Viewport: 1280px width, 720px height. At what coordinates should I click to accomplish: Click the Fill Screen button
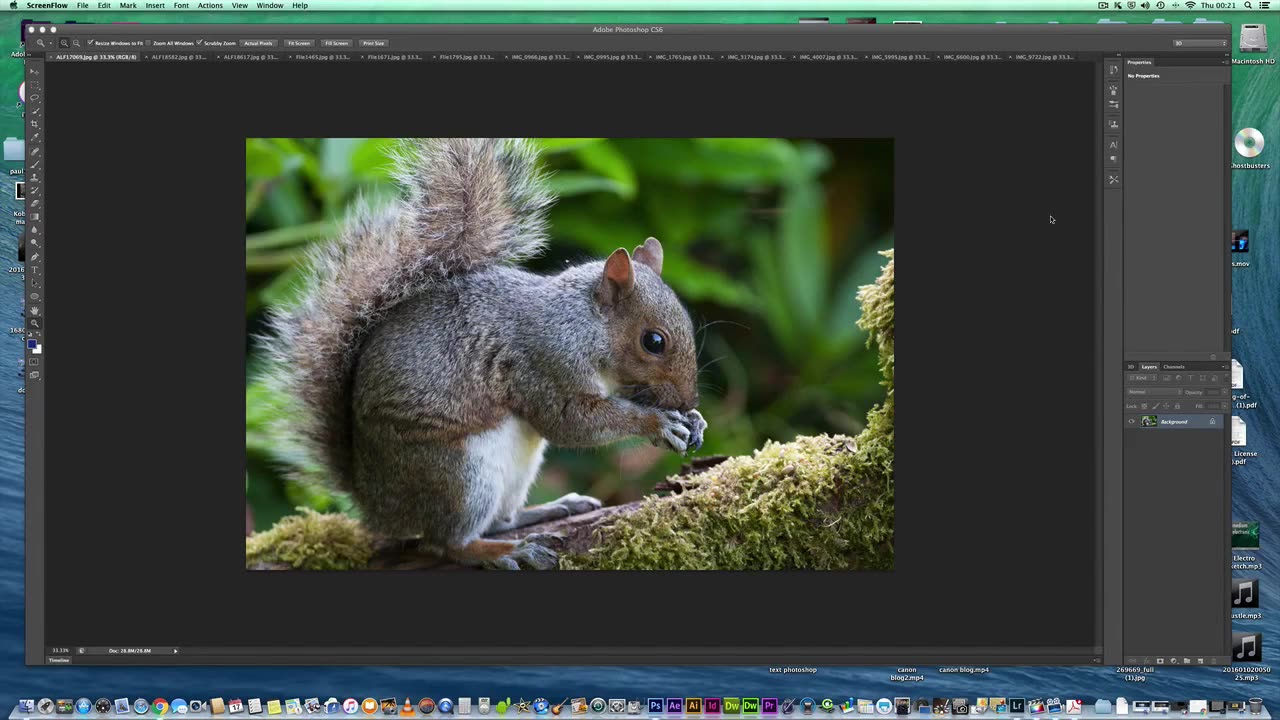[337, 43]
